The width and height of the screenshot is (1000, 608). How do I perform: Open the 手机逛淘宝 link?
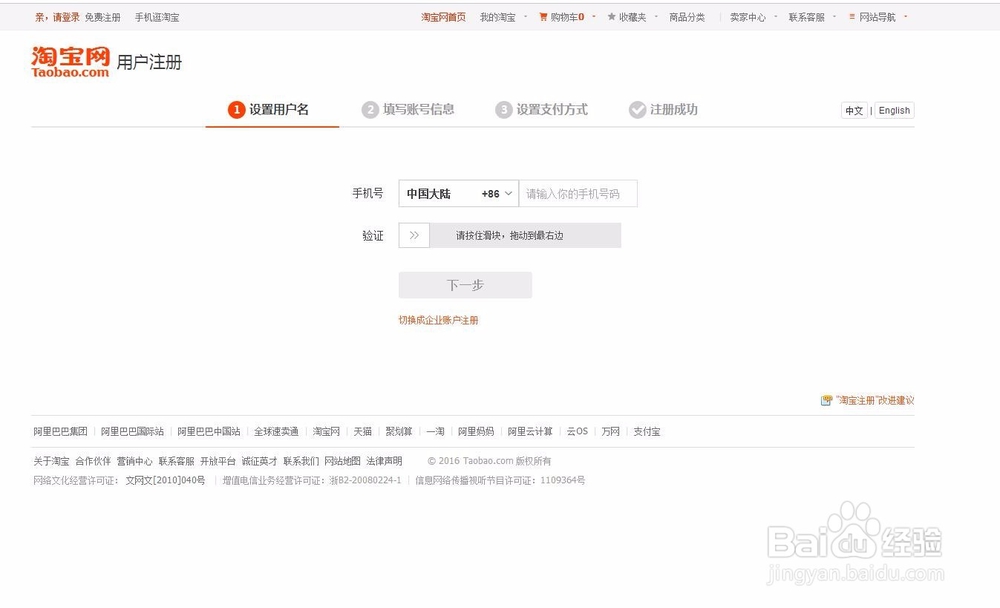point(157,17)
